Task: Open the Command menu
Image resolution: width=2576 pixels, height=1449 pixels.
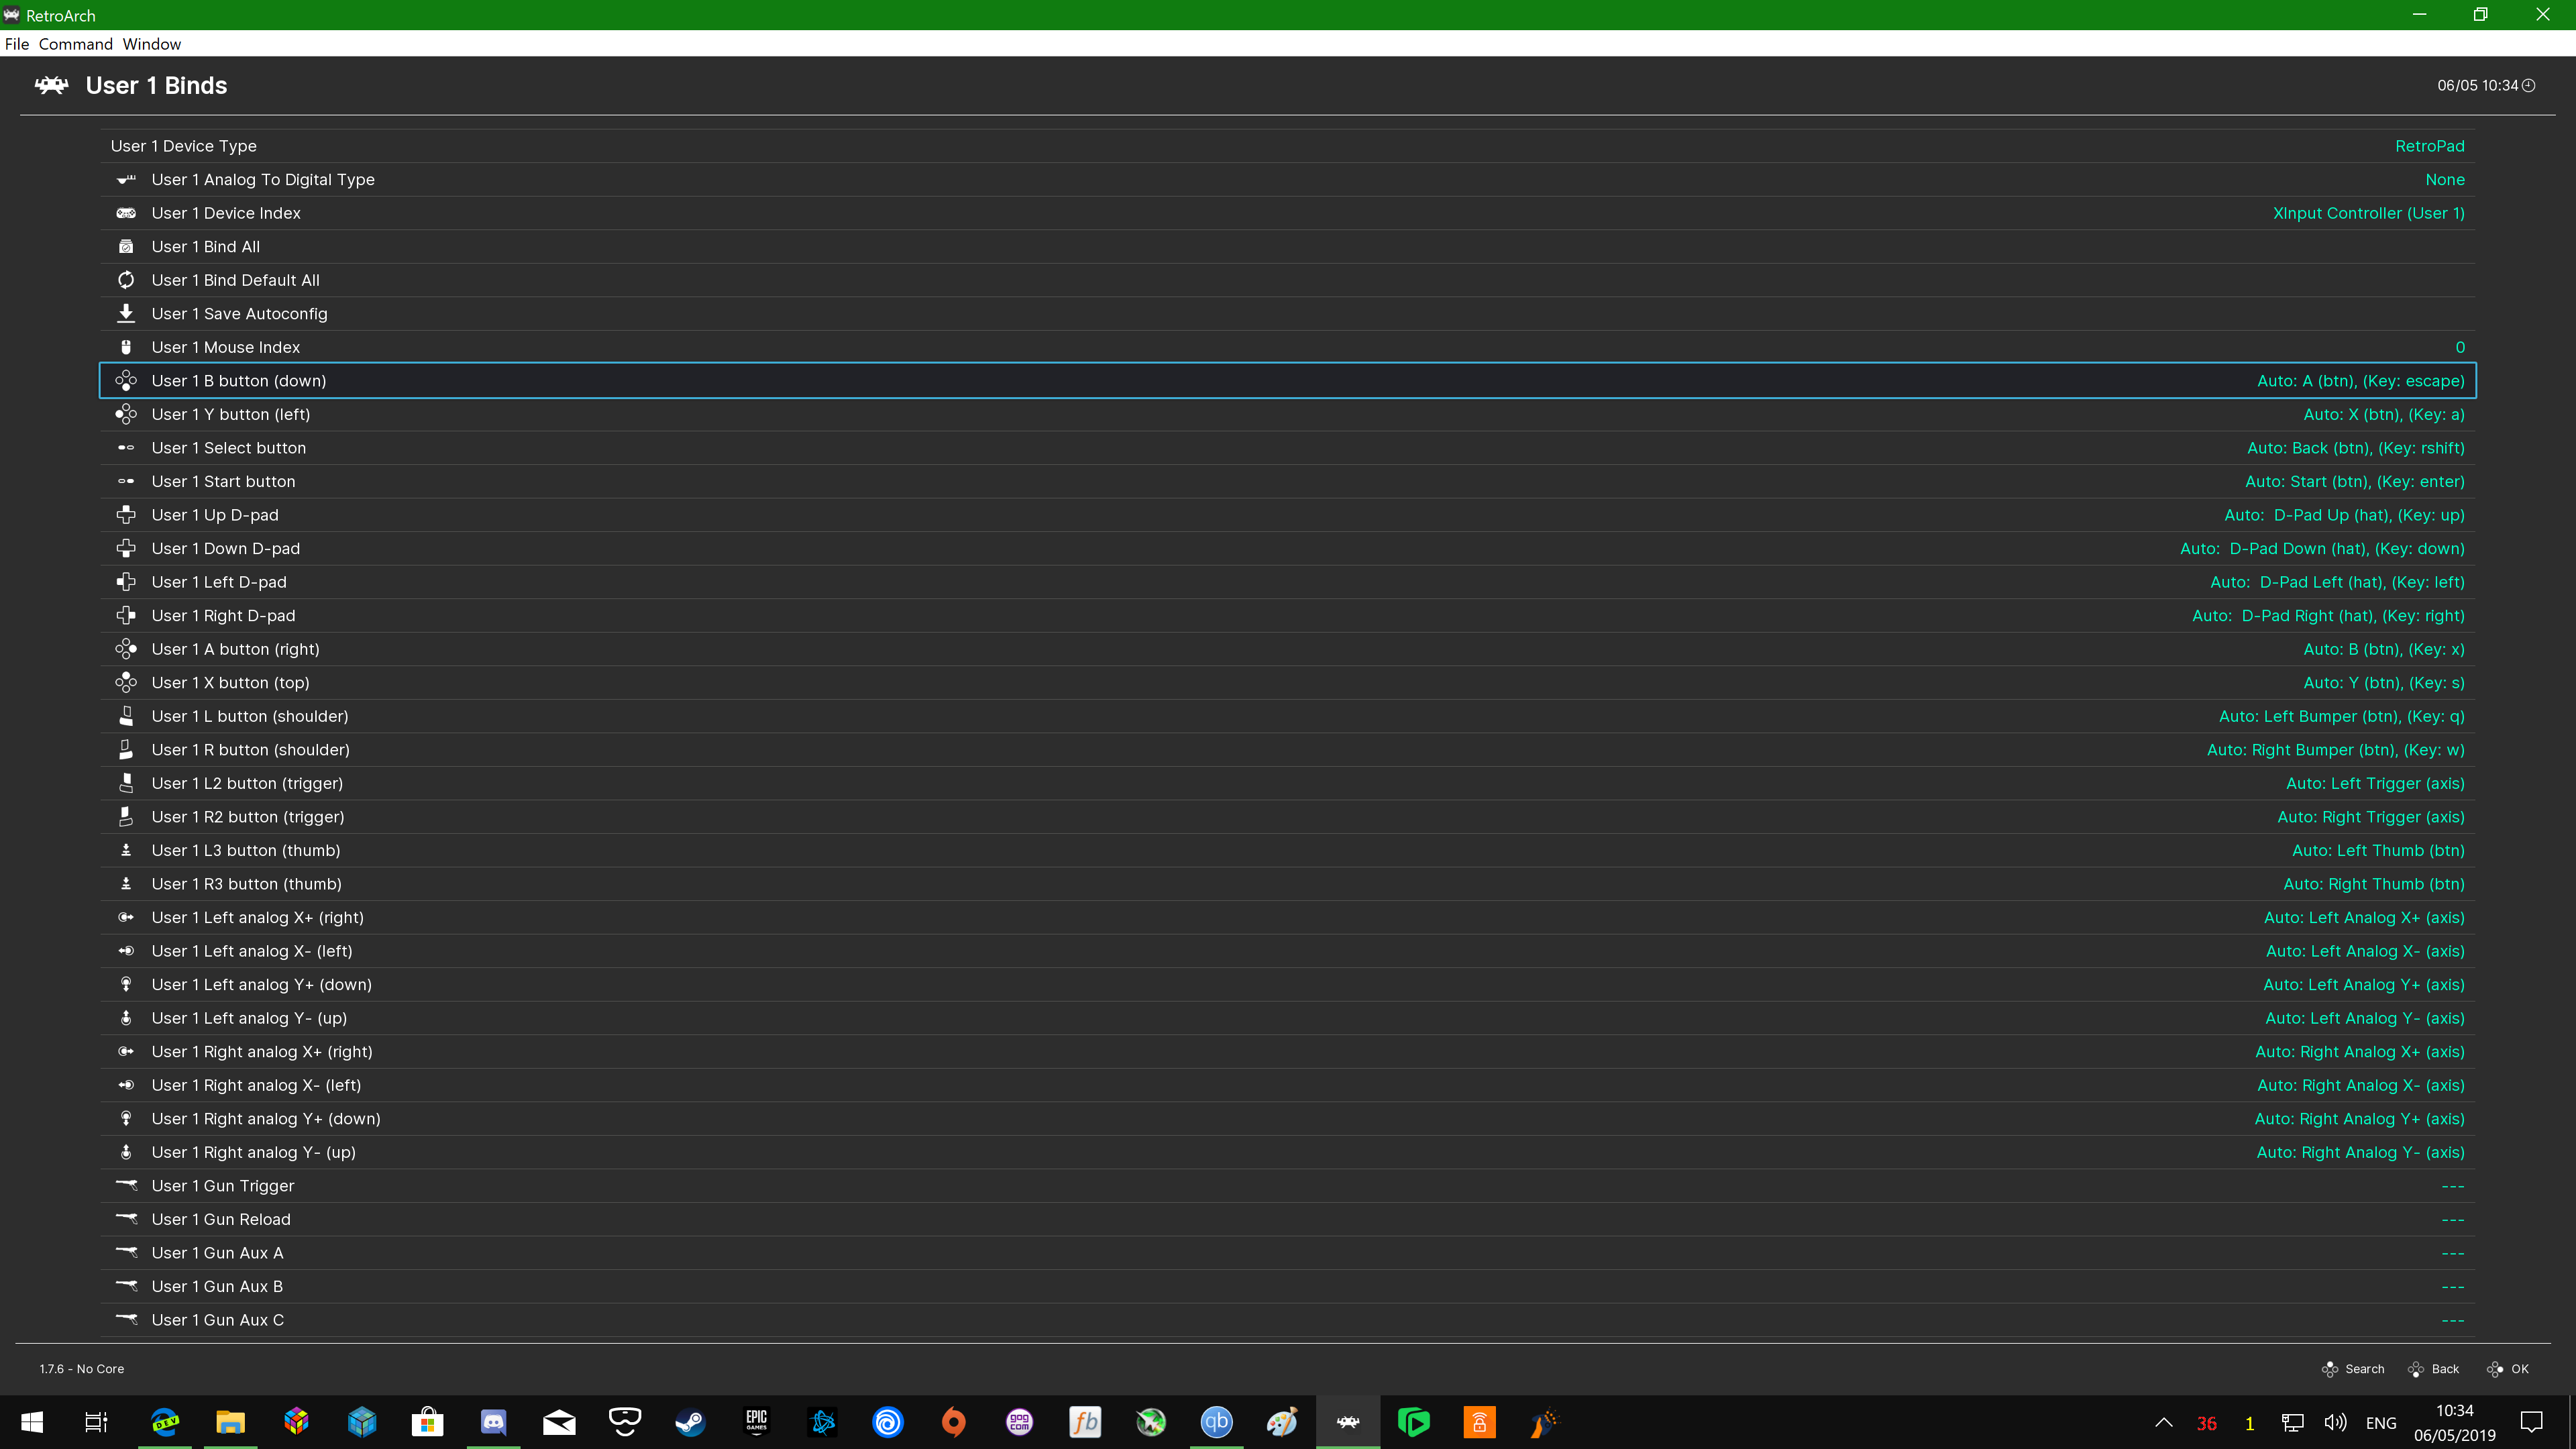Action: pyautogui.click(x=75, y=44)
